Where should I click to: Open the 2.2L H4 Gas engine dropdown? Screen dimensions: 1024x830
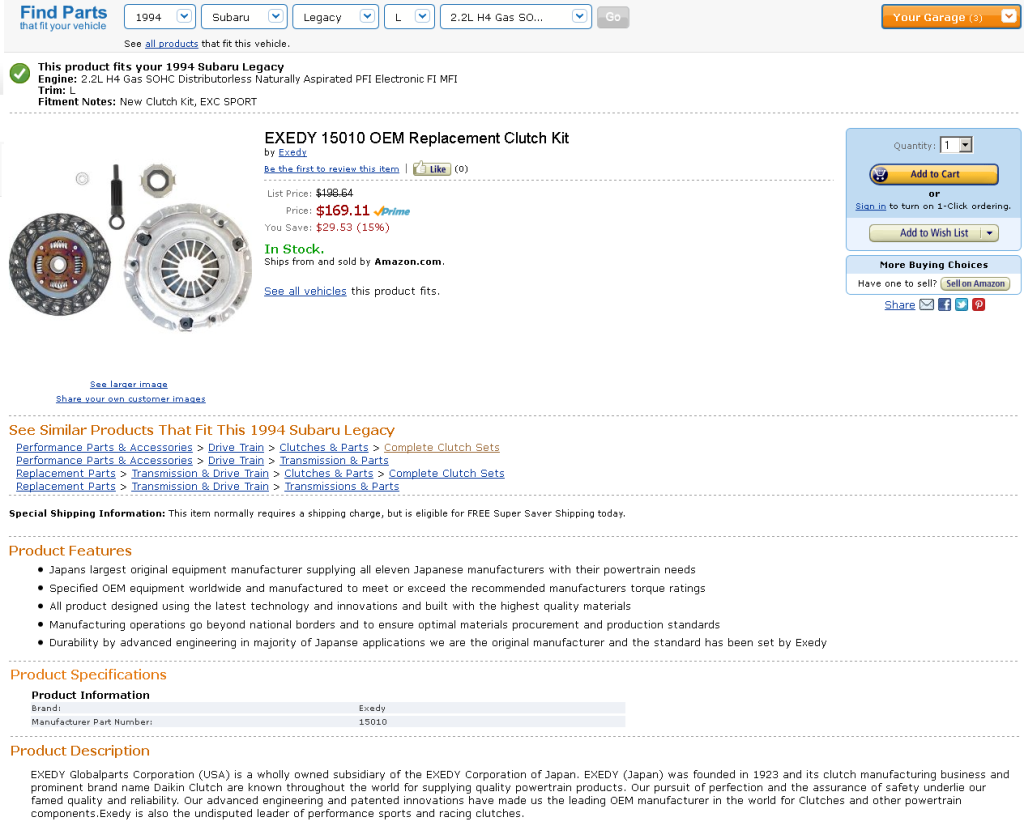[x=516, y=17]
